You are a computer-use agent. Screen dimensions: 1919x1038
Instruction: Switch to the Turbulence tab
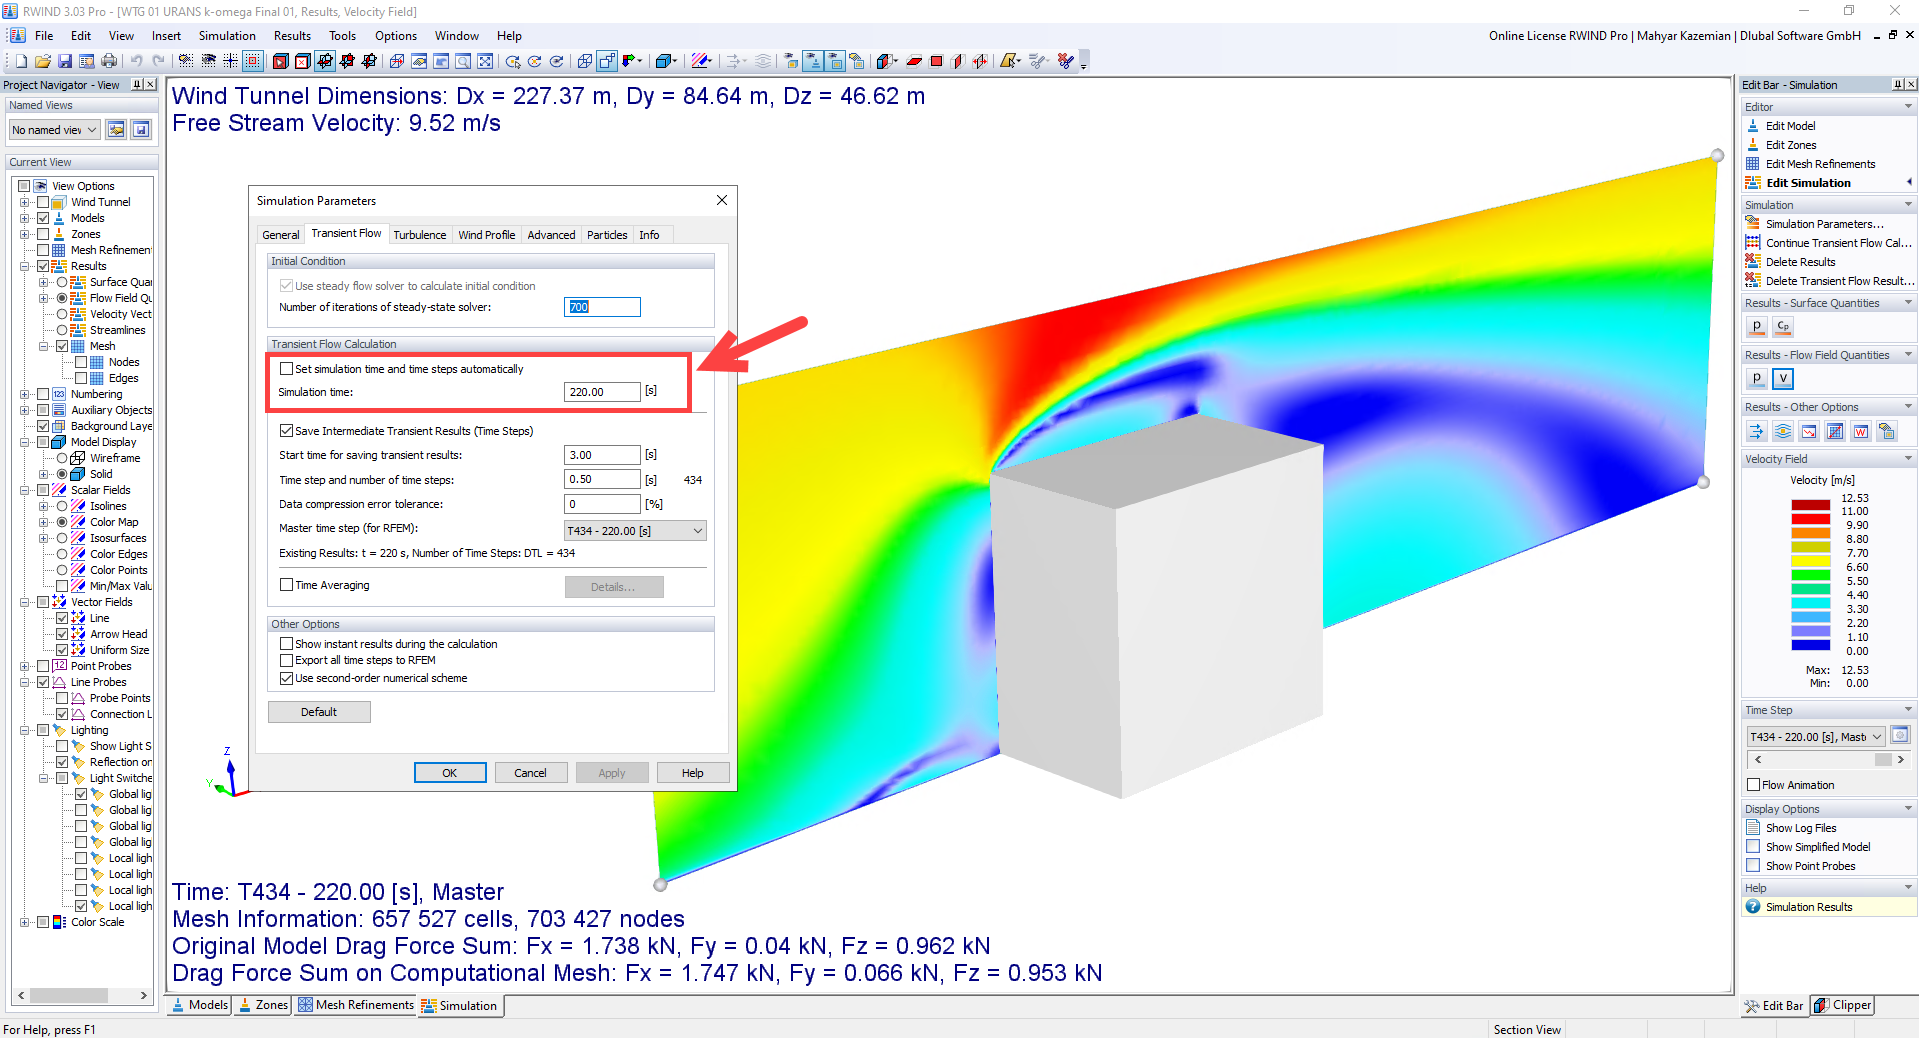[420, 234]
